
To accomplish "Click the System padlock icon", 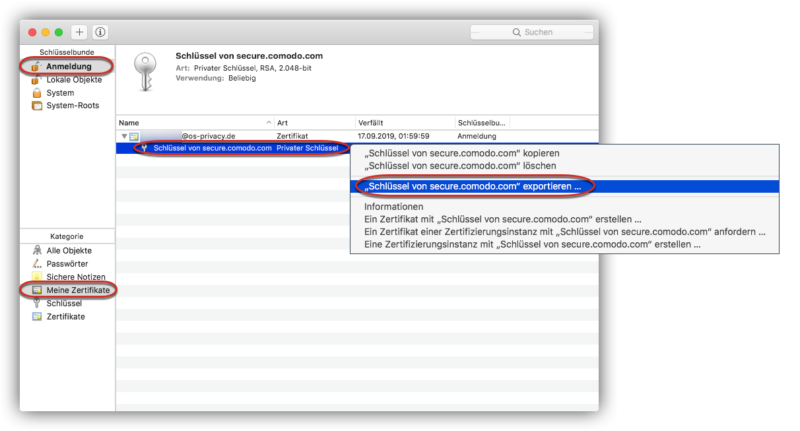I will 36,93.
